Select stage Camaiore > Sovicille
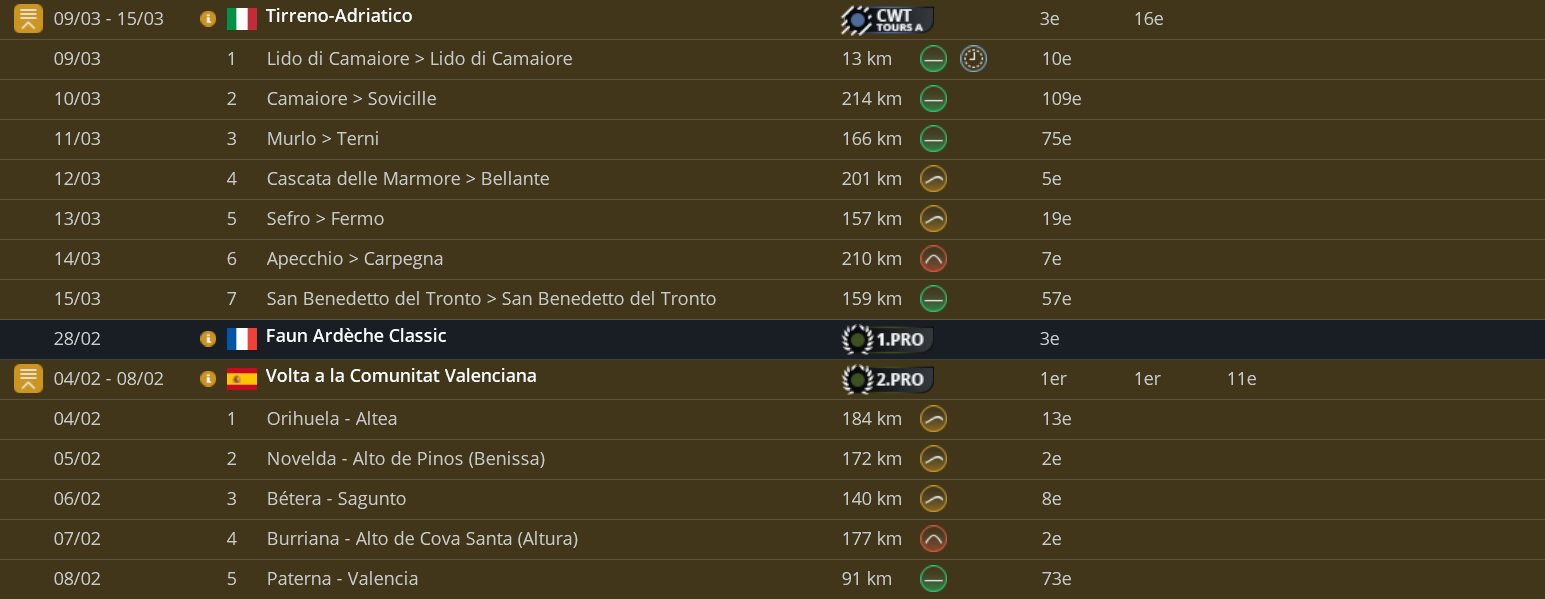This screenshot has height=599, width=1545. [351, 99]
